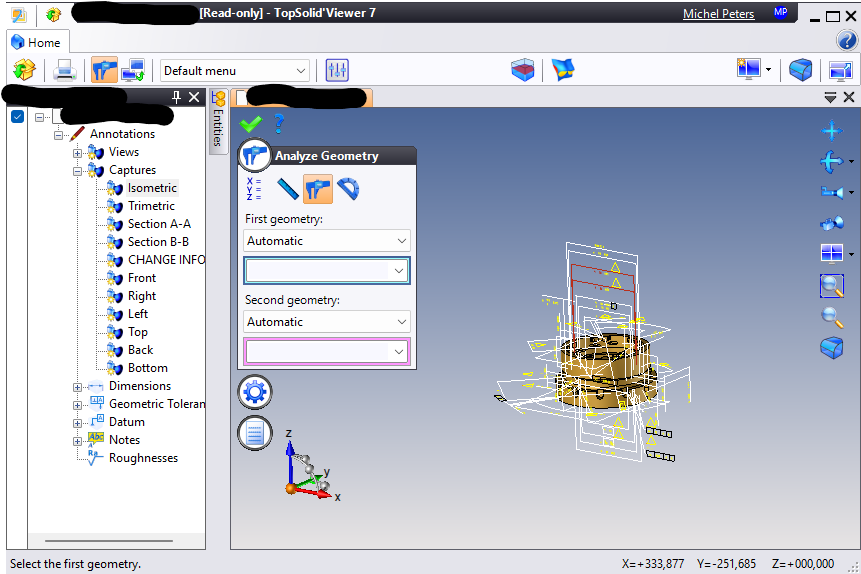The image size is (861, 574).
Task: Open the gear settings options button
Action: tap(255, 392)
